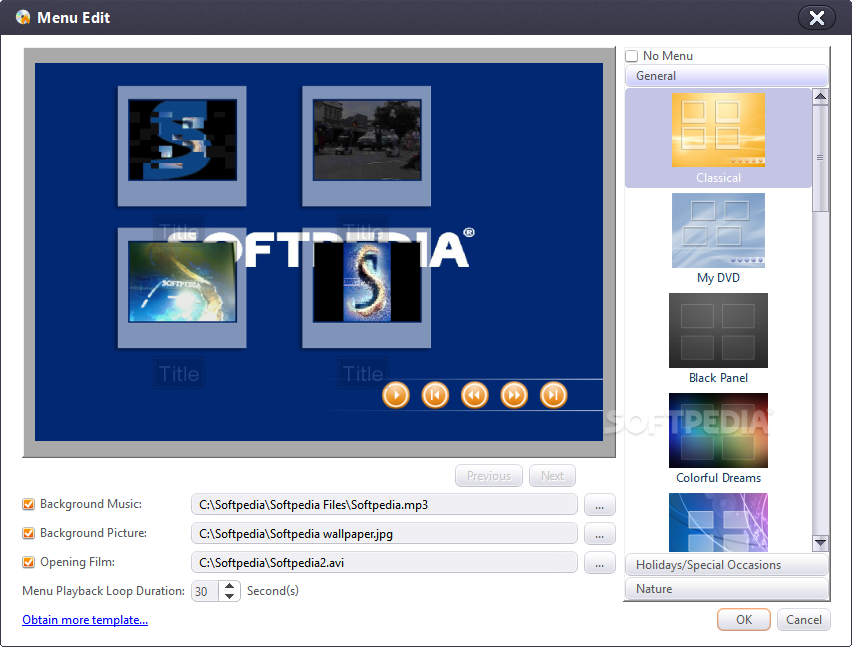The width and height of the screenshot is (852, 647).
Task: Increase the loop duration with the up arrow
Action: 230,586
